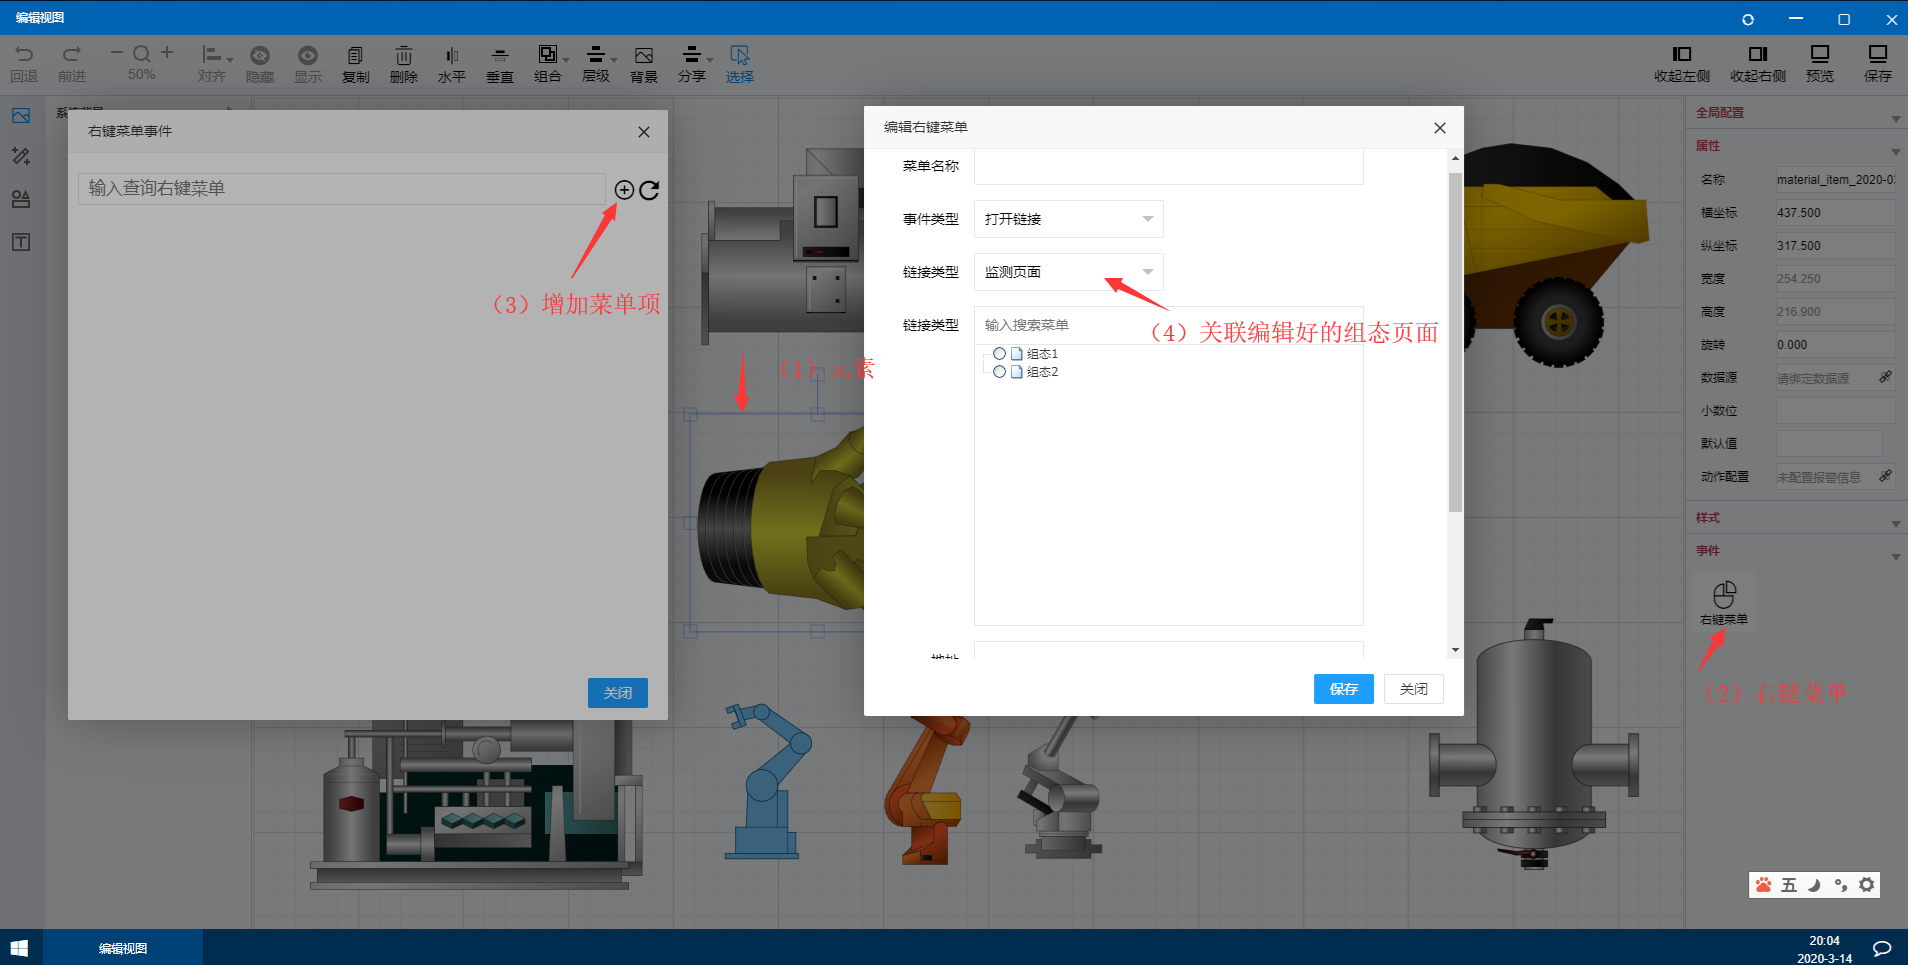Click the 菜单名称 input field
1908x965 pixels.
pos(1168,167)
